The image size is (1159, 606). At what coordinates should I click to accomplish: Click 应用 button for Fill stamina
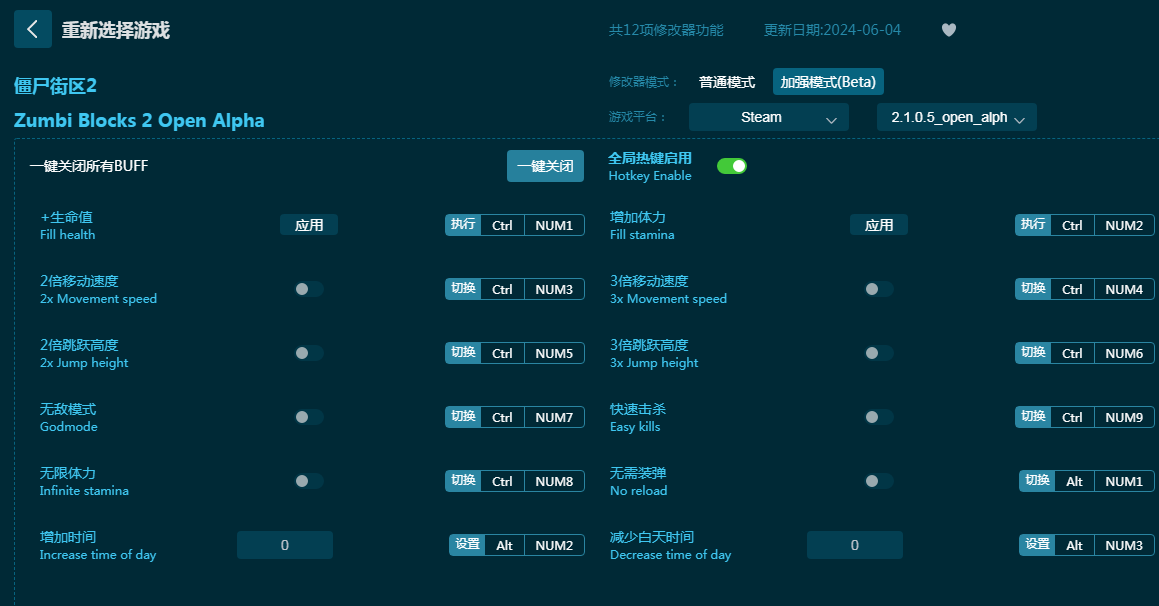point(879,225)
